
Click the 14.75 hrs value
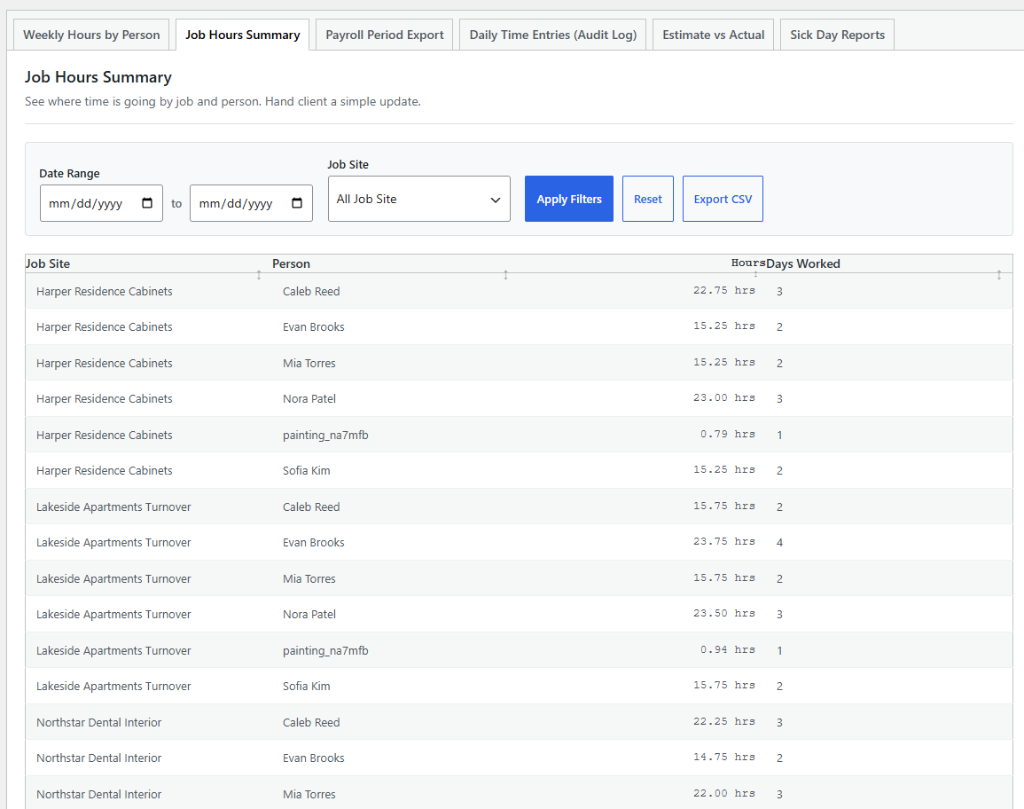pos(724,757)
